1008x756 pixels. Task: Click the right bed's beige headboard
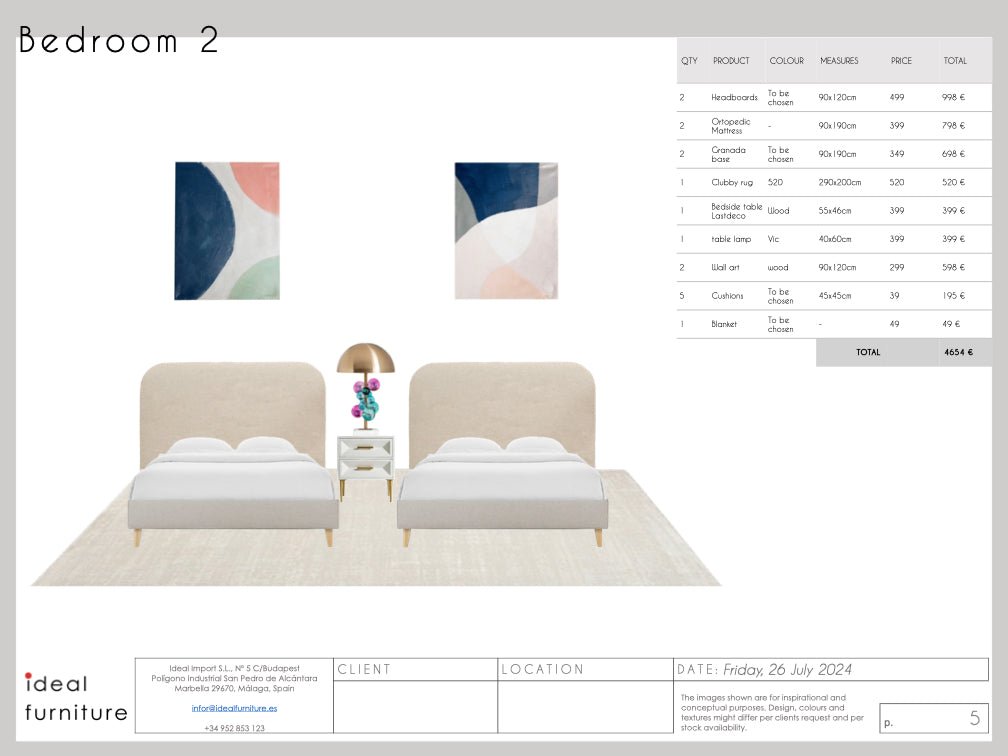pos(502,400)
